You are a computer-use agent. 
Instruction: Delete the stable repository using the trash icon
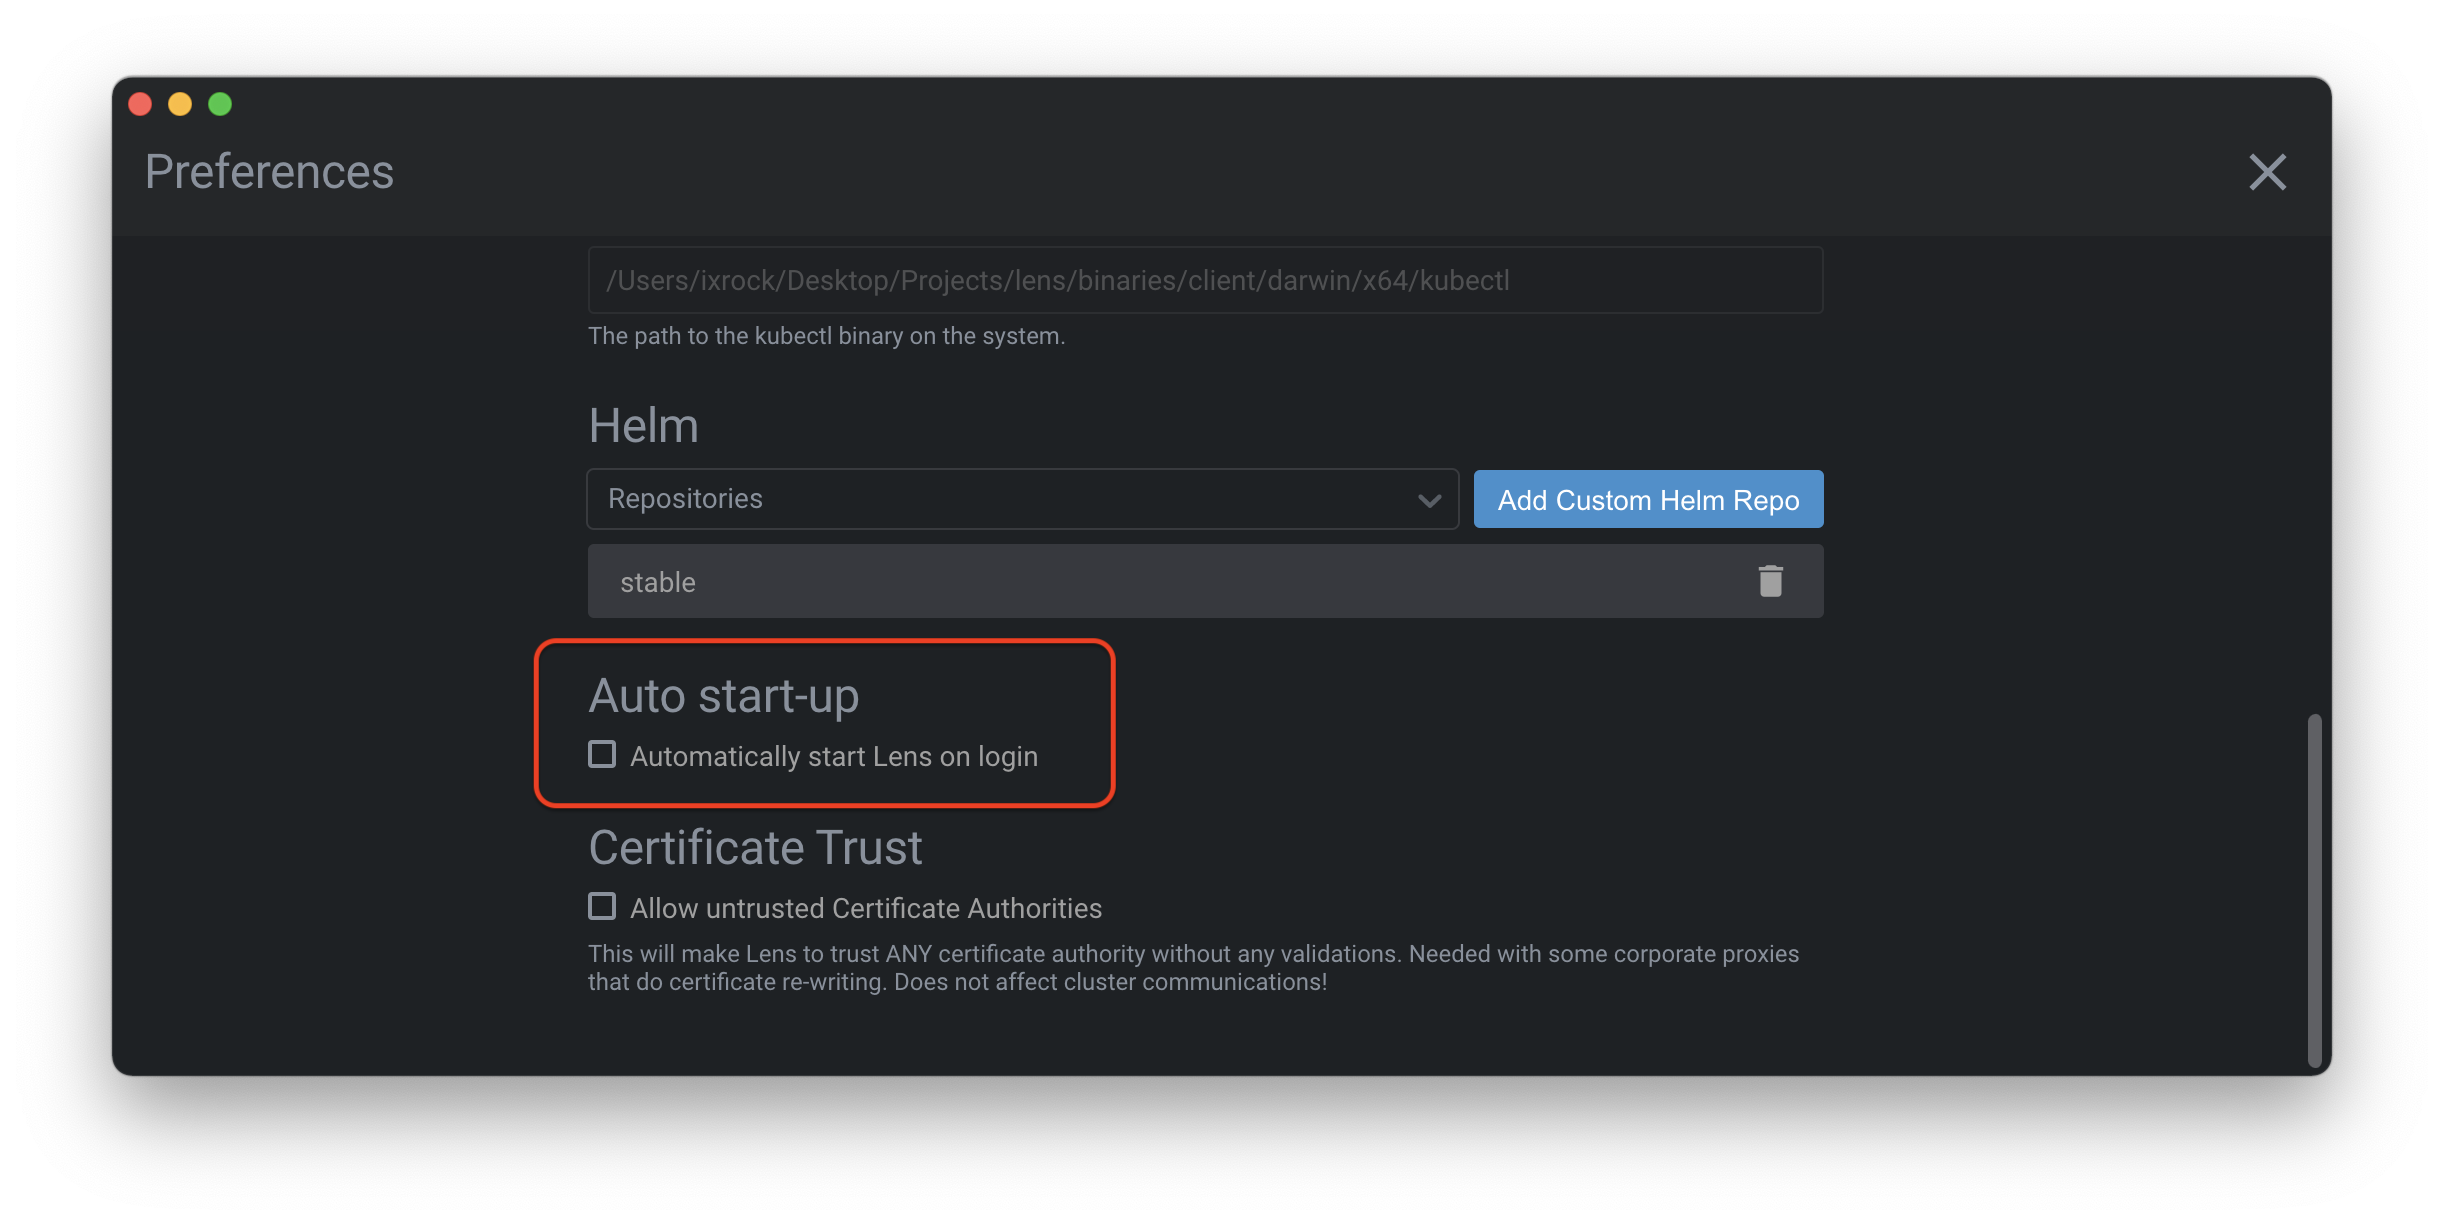point(1770,581)
